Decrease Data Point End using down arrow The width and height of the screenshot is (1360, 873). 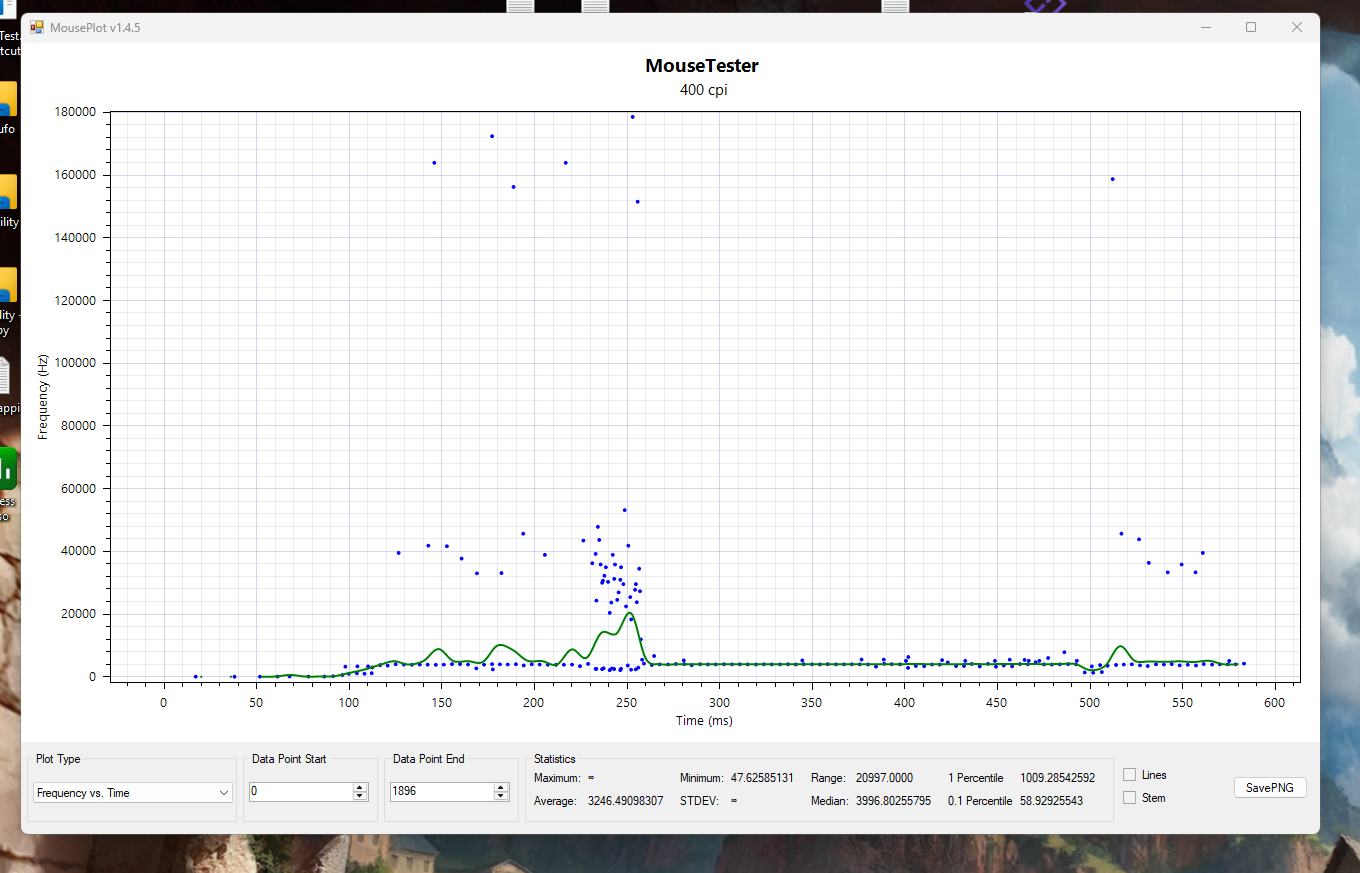click(500, 796)
